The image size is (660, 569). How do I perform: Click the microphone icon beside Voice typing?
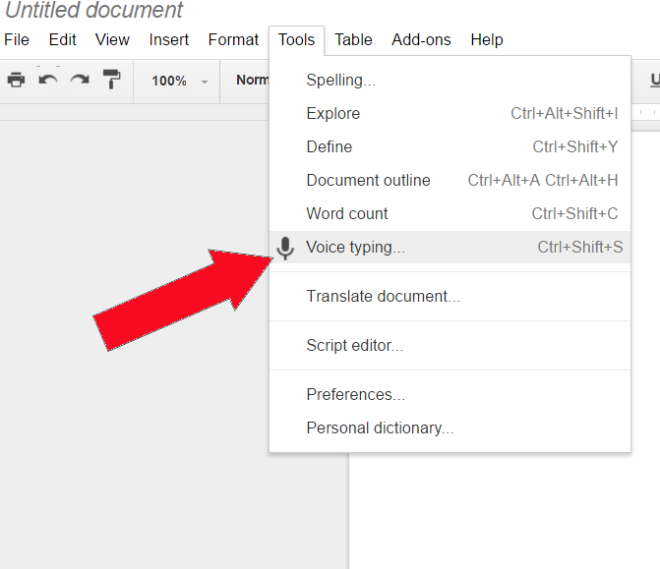click(x=286, y=248)
